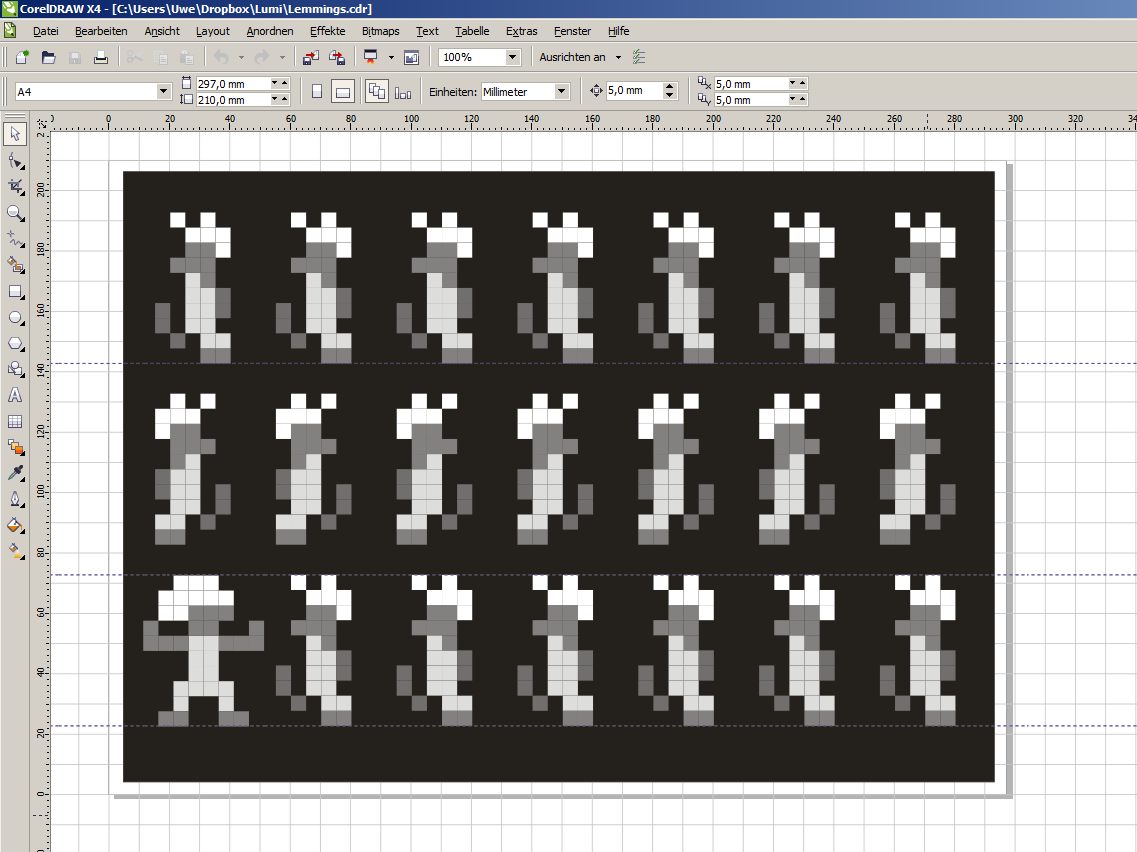Select the front-facing lemming with spread arms

[x=203, y=650]
